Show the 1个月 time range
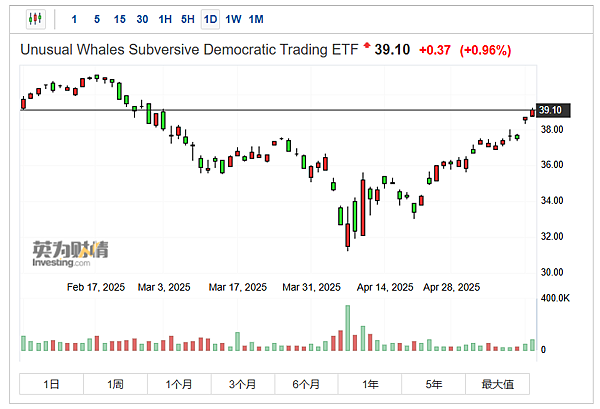 tap(179, 384)
